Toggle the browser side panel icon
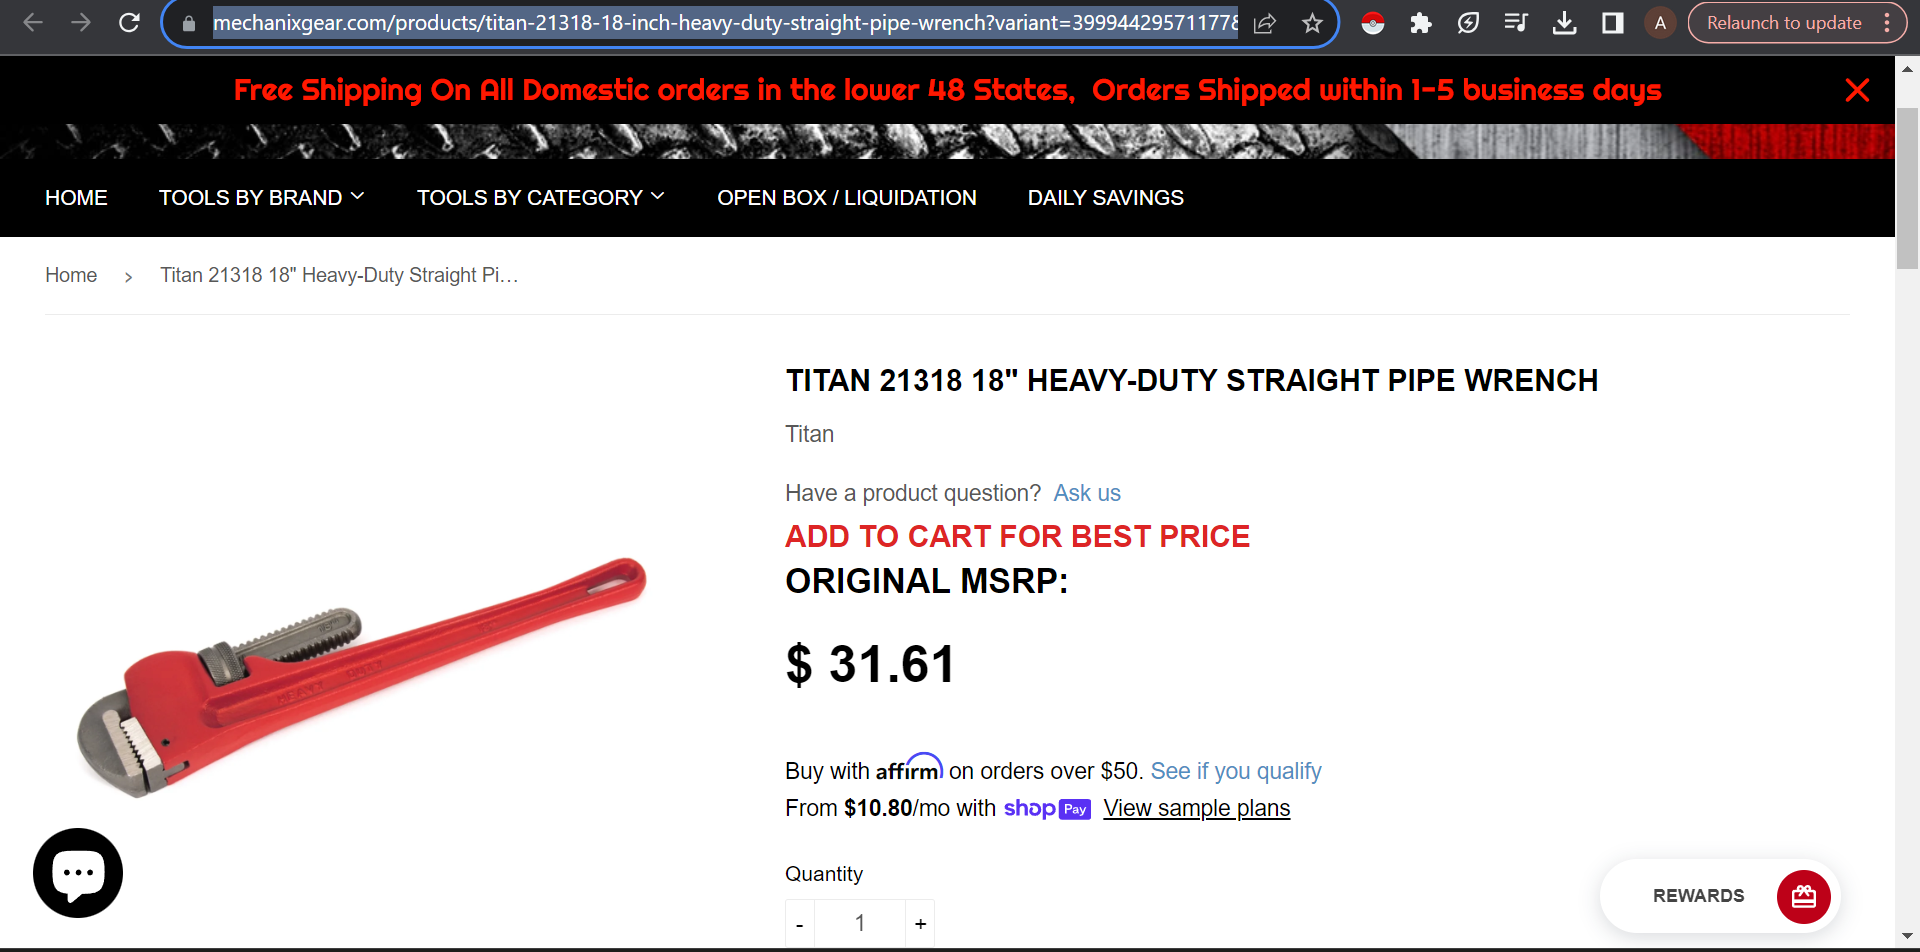This screenshot has width=1920, height=952. pos(1612,23)
